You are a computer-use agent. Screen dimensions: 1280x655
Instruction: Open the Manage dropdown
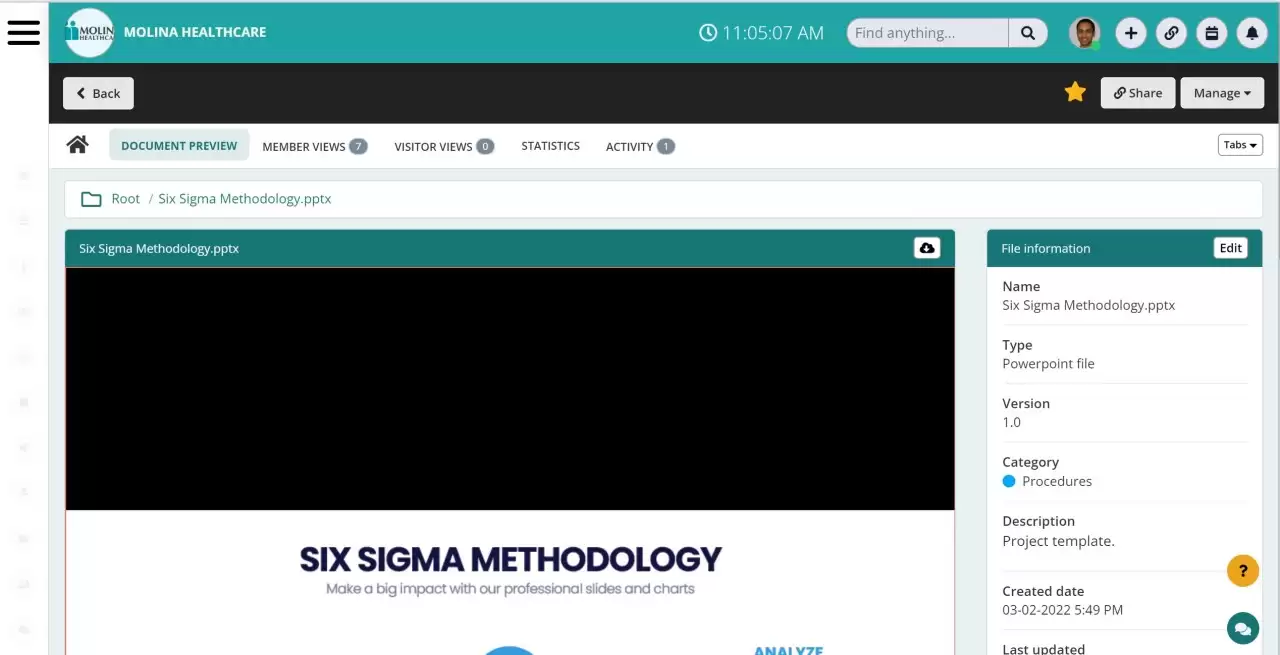1221,92
